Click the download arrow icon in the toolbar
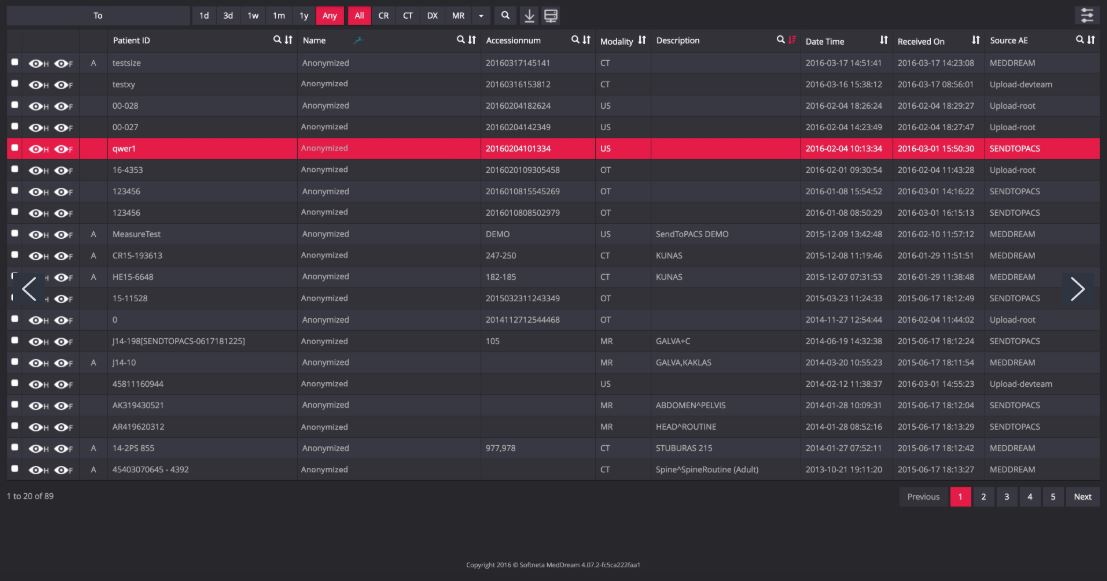 coord(529,15)
